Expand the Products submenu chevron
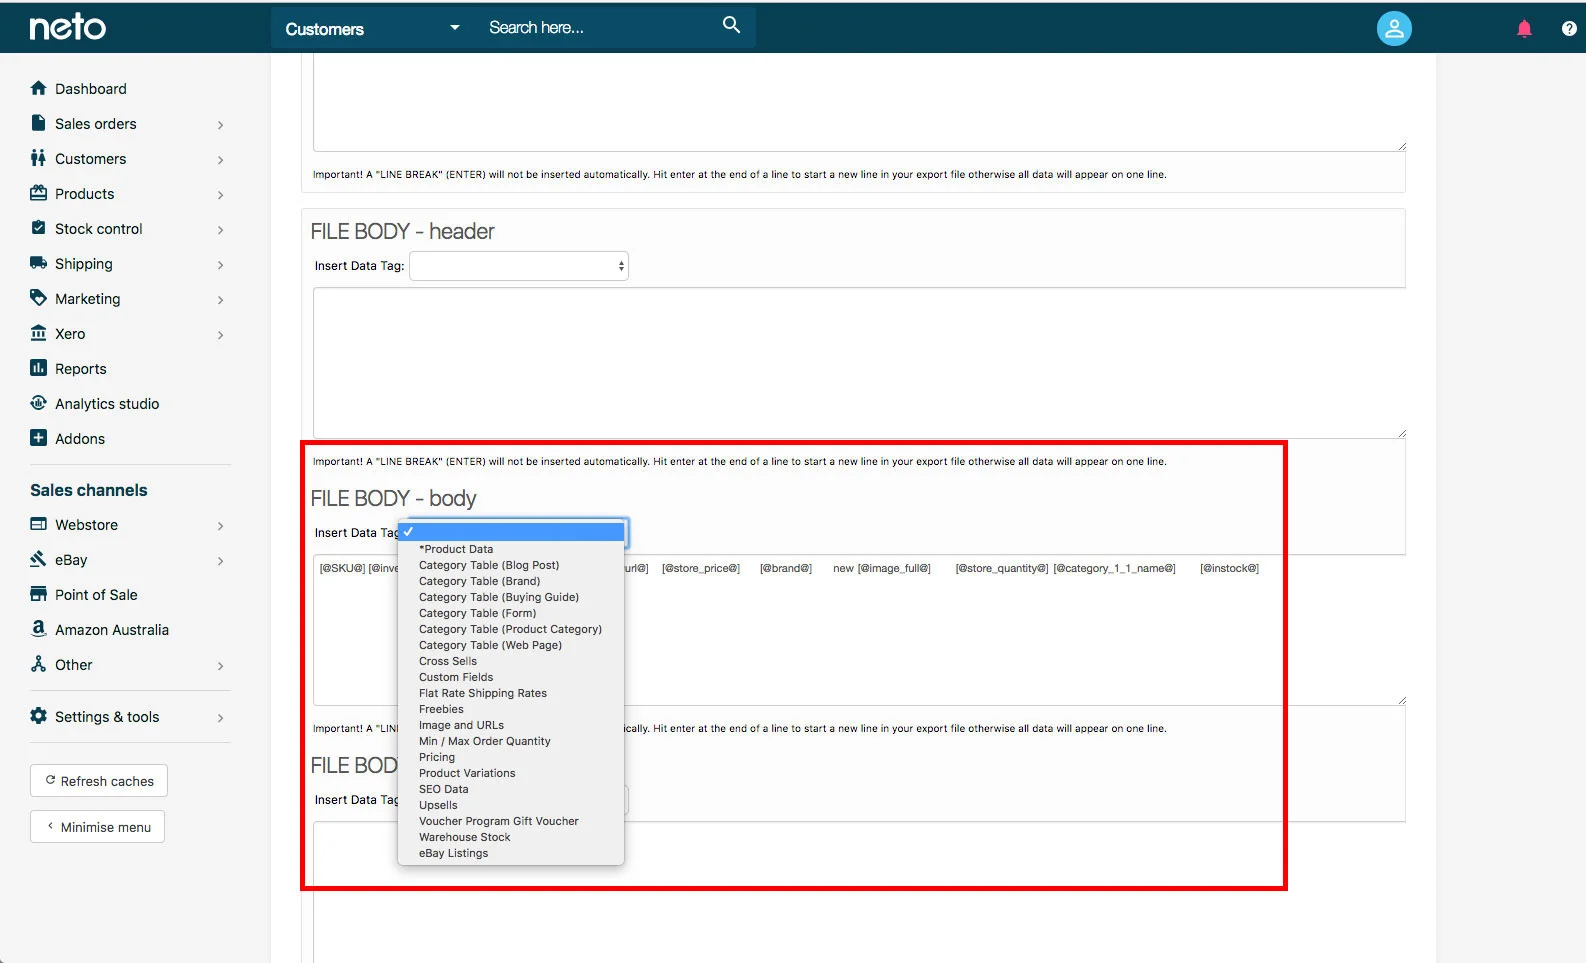Screen dimensions: 1586x963 pos(220,195)
